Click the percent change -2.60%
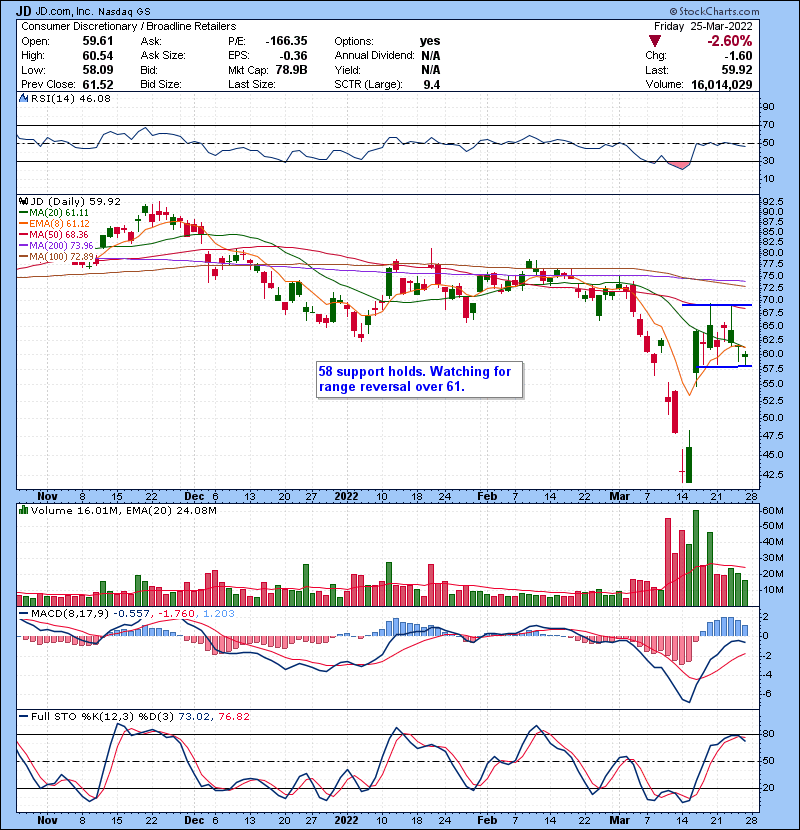This screenshot has height=830, width=800. click(x=730, y=41)
